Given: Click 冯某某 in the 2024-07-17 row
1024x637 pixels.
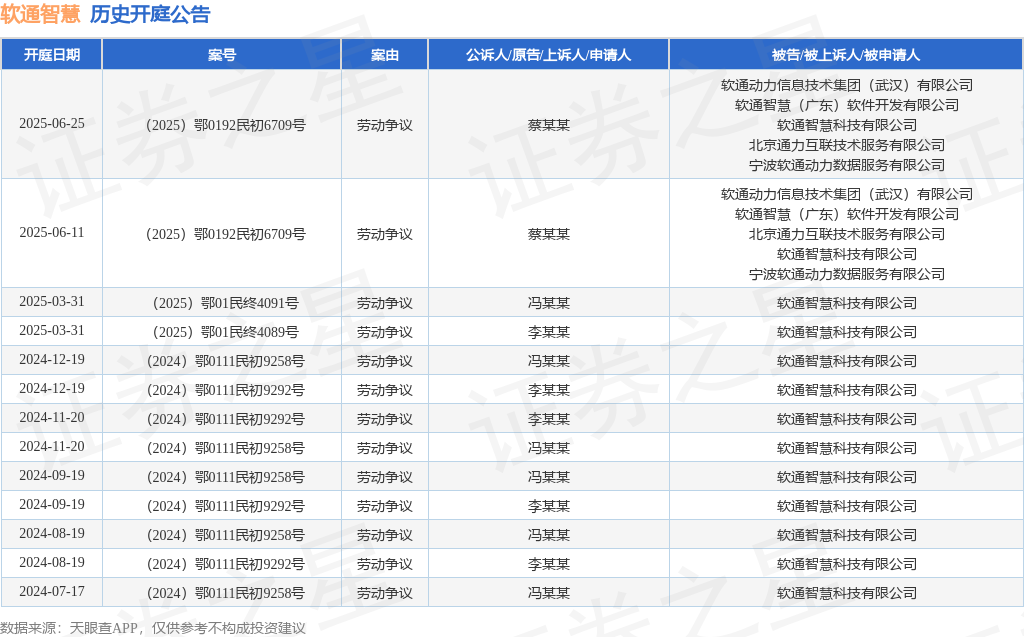Looking at the screenshot, I should pyautogui.click(x=549, y=593).
